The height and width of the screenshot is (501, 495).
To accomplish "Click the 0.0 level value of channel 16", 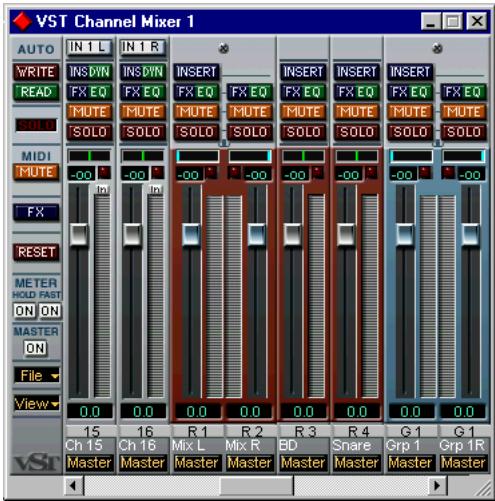I will click(143, 412).
